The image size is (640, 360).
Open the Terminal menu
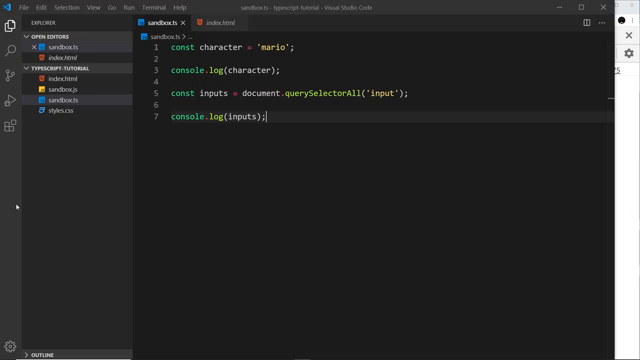point(154,7)
